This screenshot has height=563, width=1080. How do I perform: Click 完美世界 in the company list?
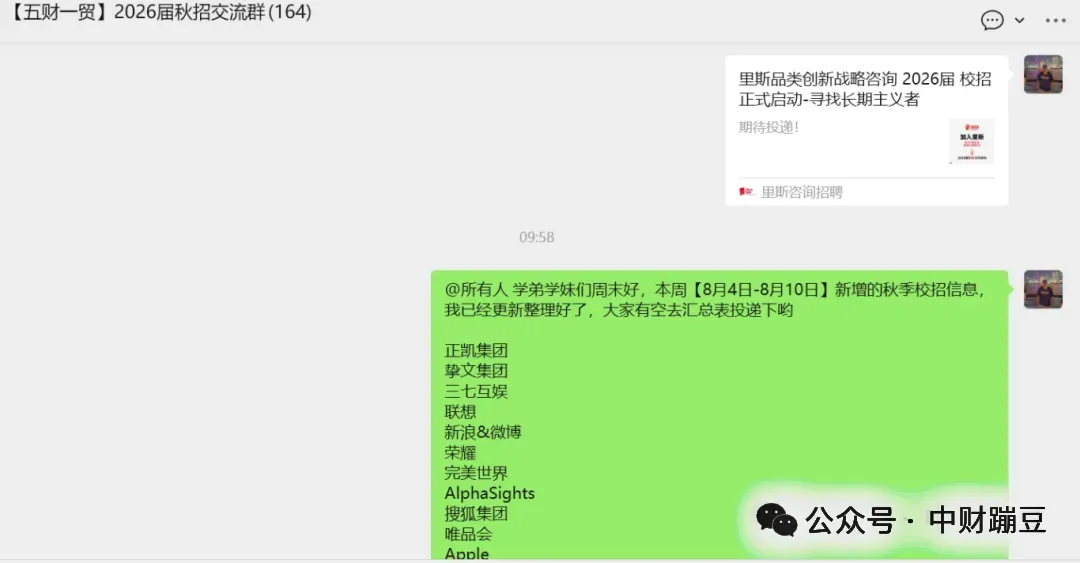tap(476, 473)
